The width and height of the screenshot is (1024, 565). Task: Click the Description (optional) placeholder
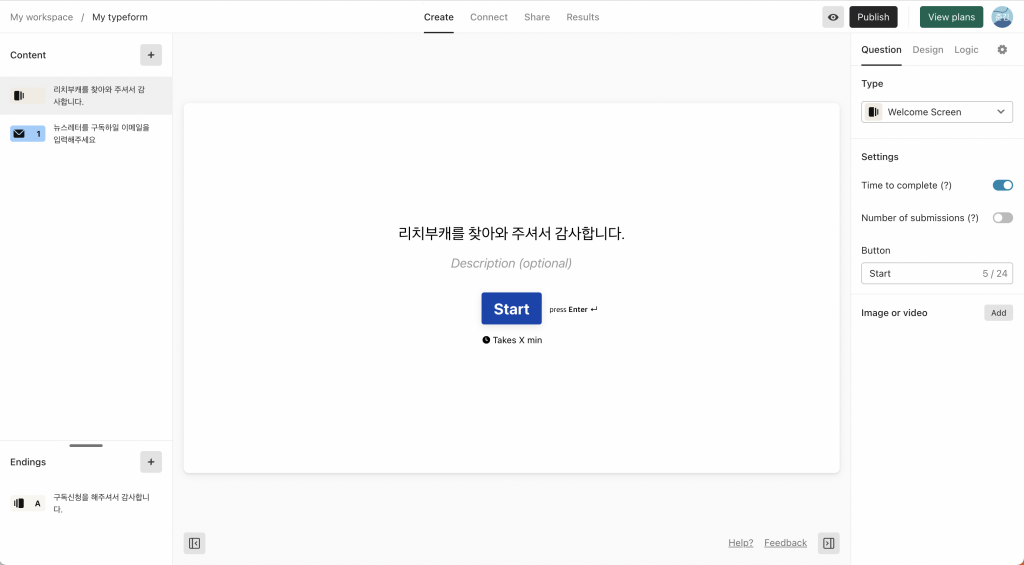point(511,263)
